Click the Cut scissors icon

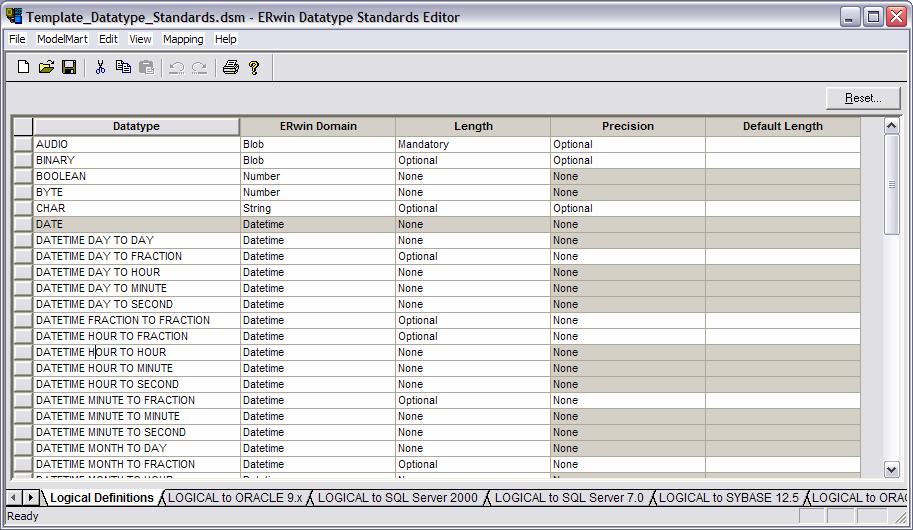point(100,67)
